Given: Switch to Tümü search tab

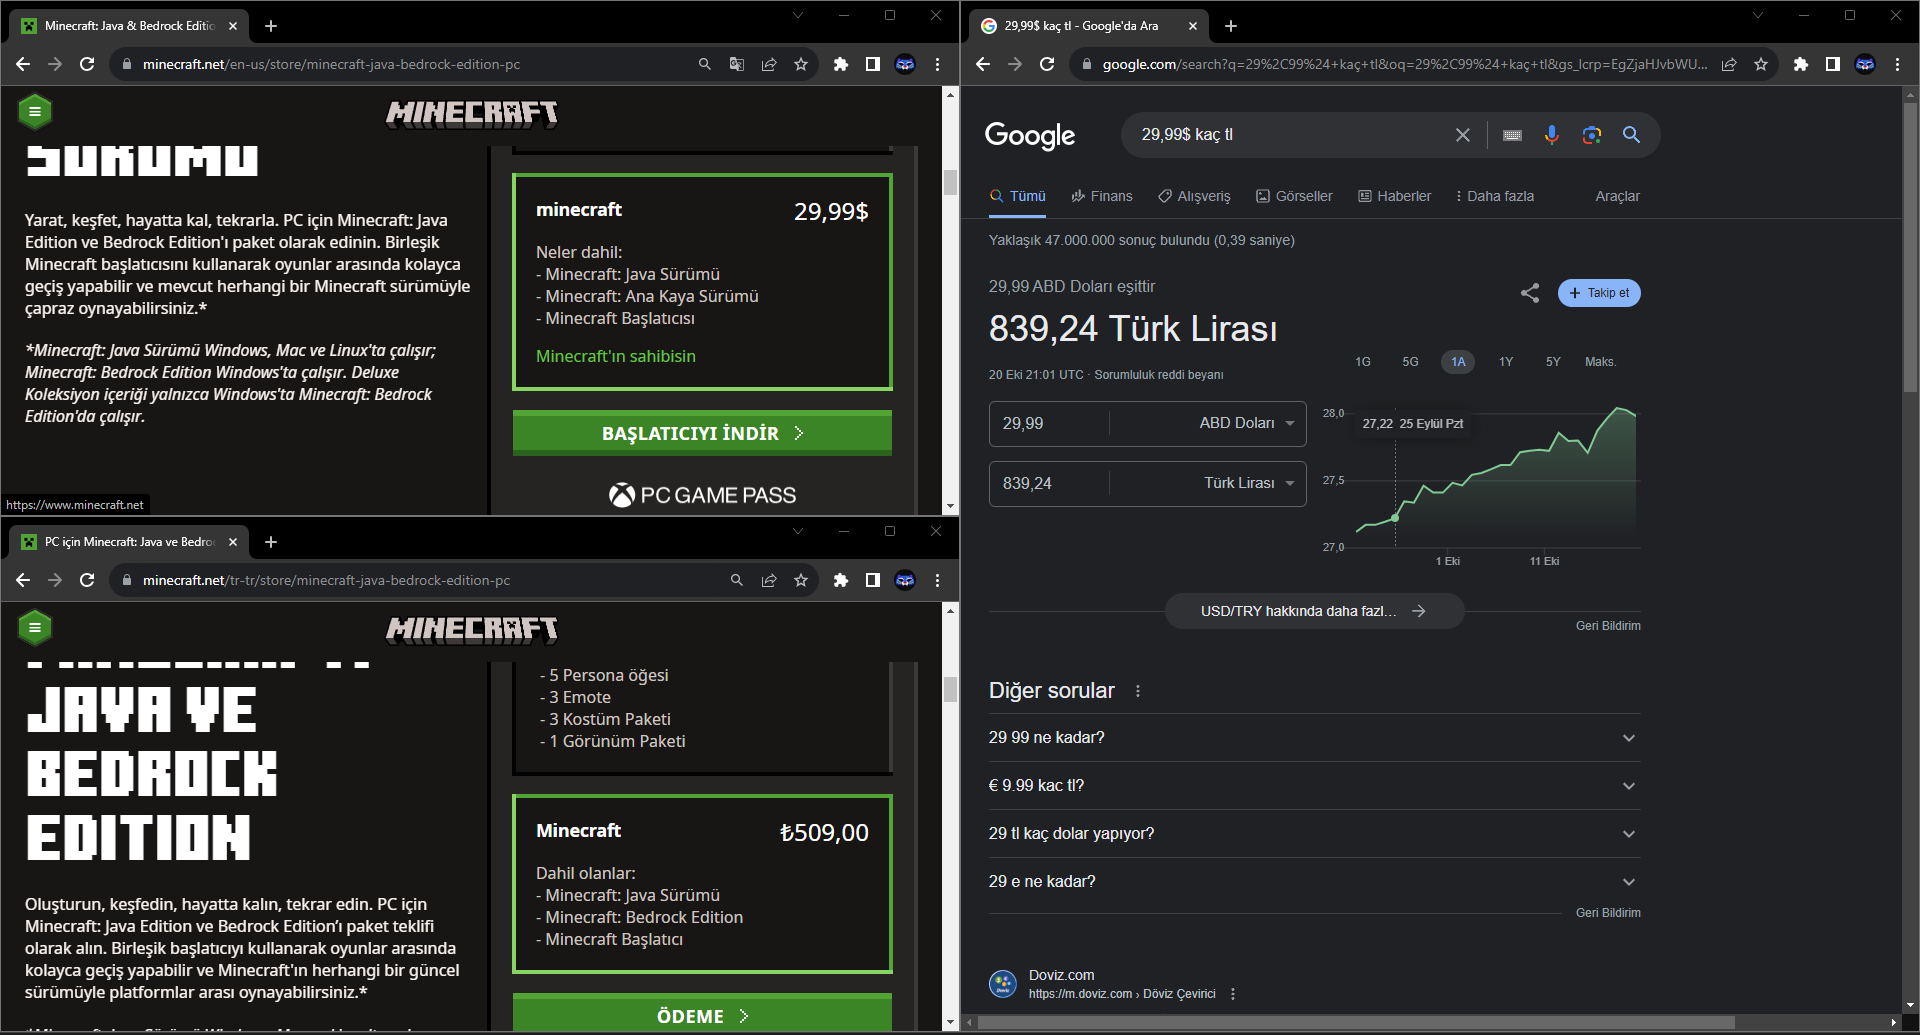Looking at the screenshot, I should 1018,196.
